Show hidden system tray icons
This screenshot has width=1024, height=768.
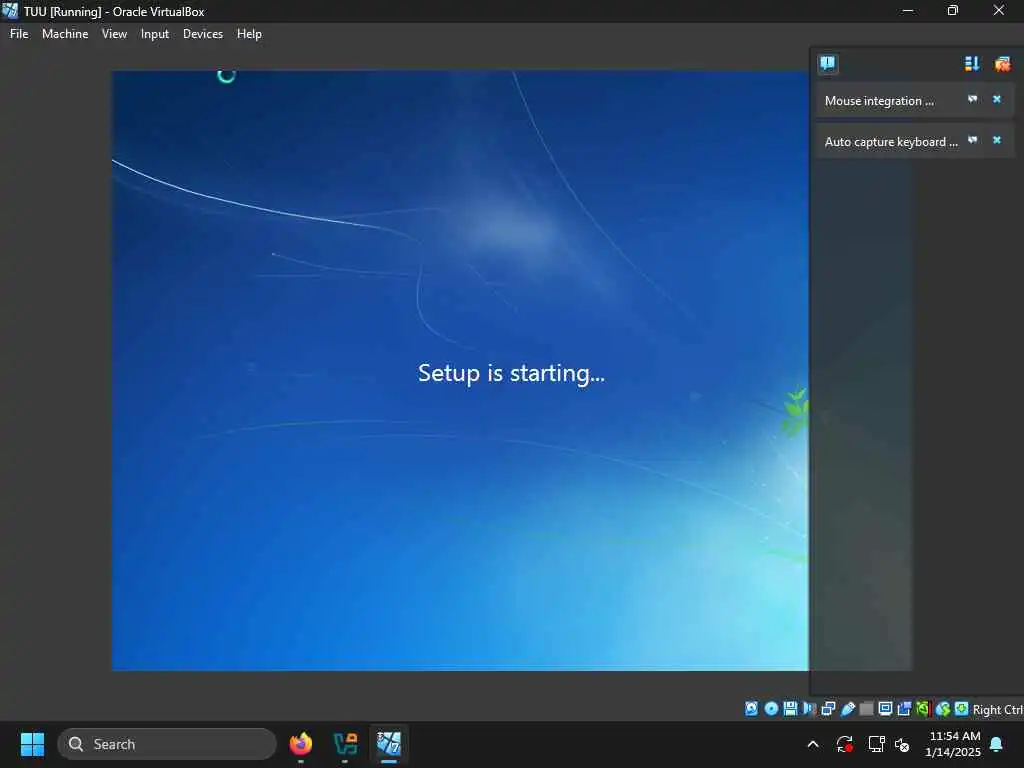tap(813, 744)
